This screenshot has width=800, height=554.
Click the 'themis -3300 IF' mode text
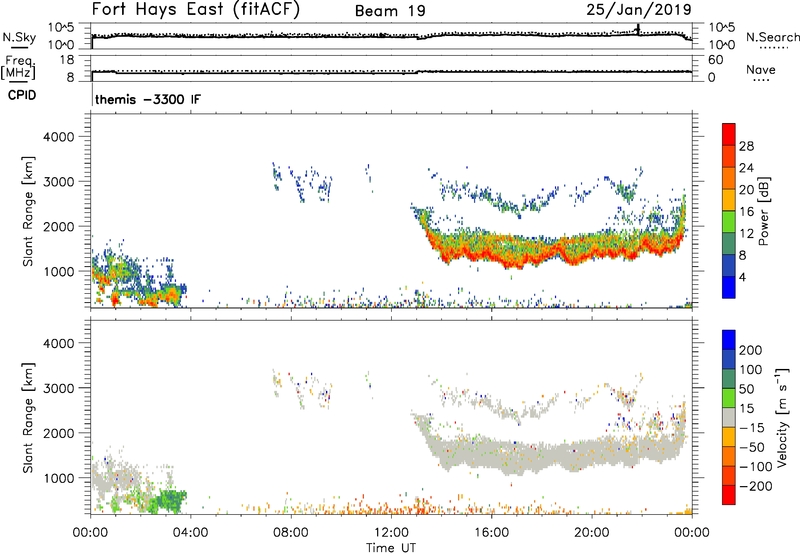148,99
